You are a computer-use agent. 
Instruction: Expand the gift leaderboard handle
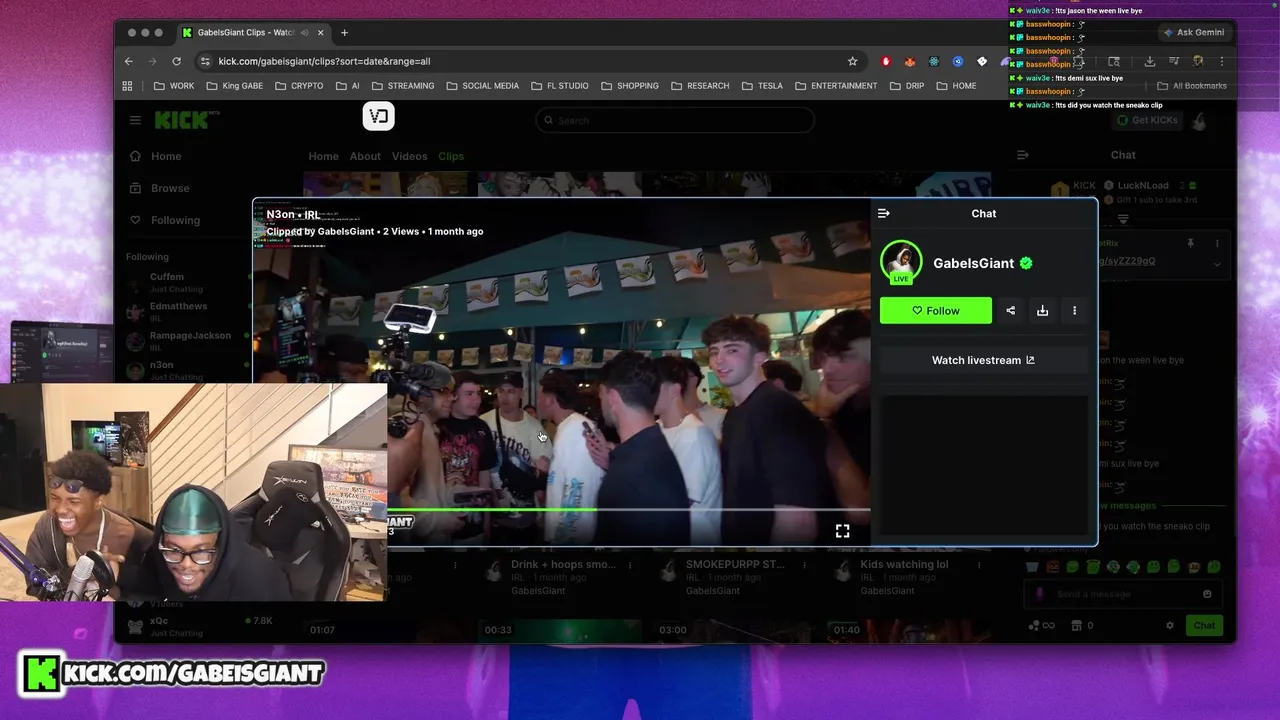coord(1123,219)
